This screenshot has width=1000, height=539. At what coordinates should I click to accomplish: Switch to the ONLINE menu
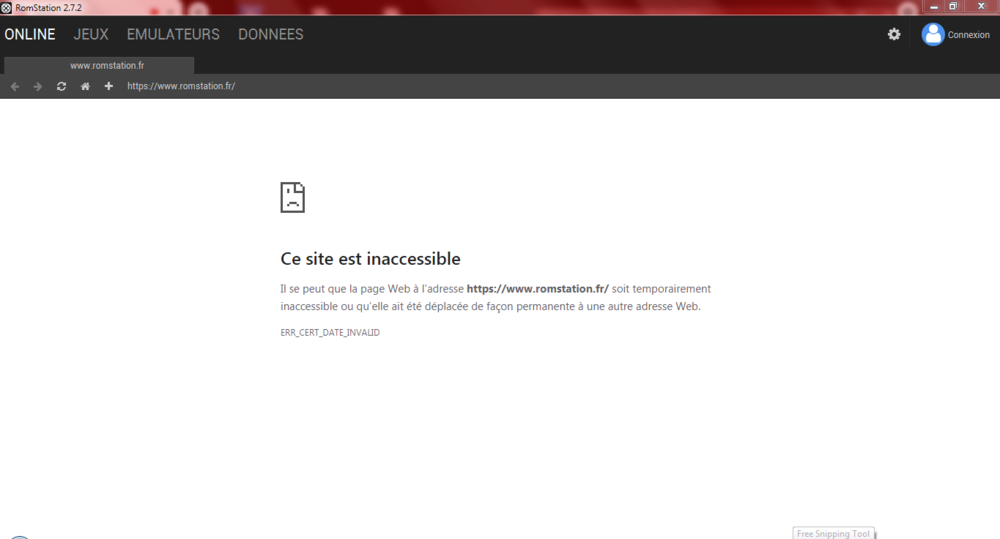tap(30, 34)
